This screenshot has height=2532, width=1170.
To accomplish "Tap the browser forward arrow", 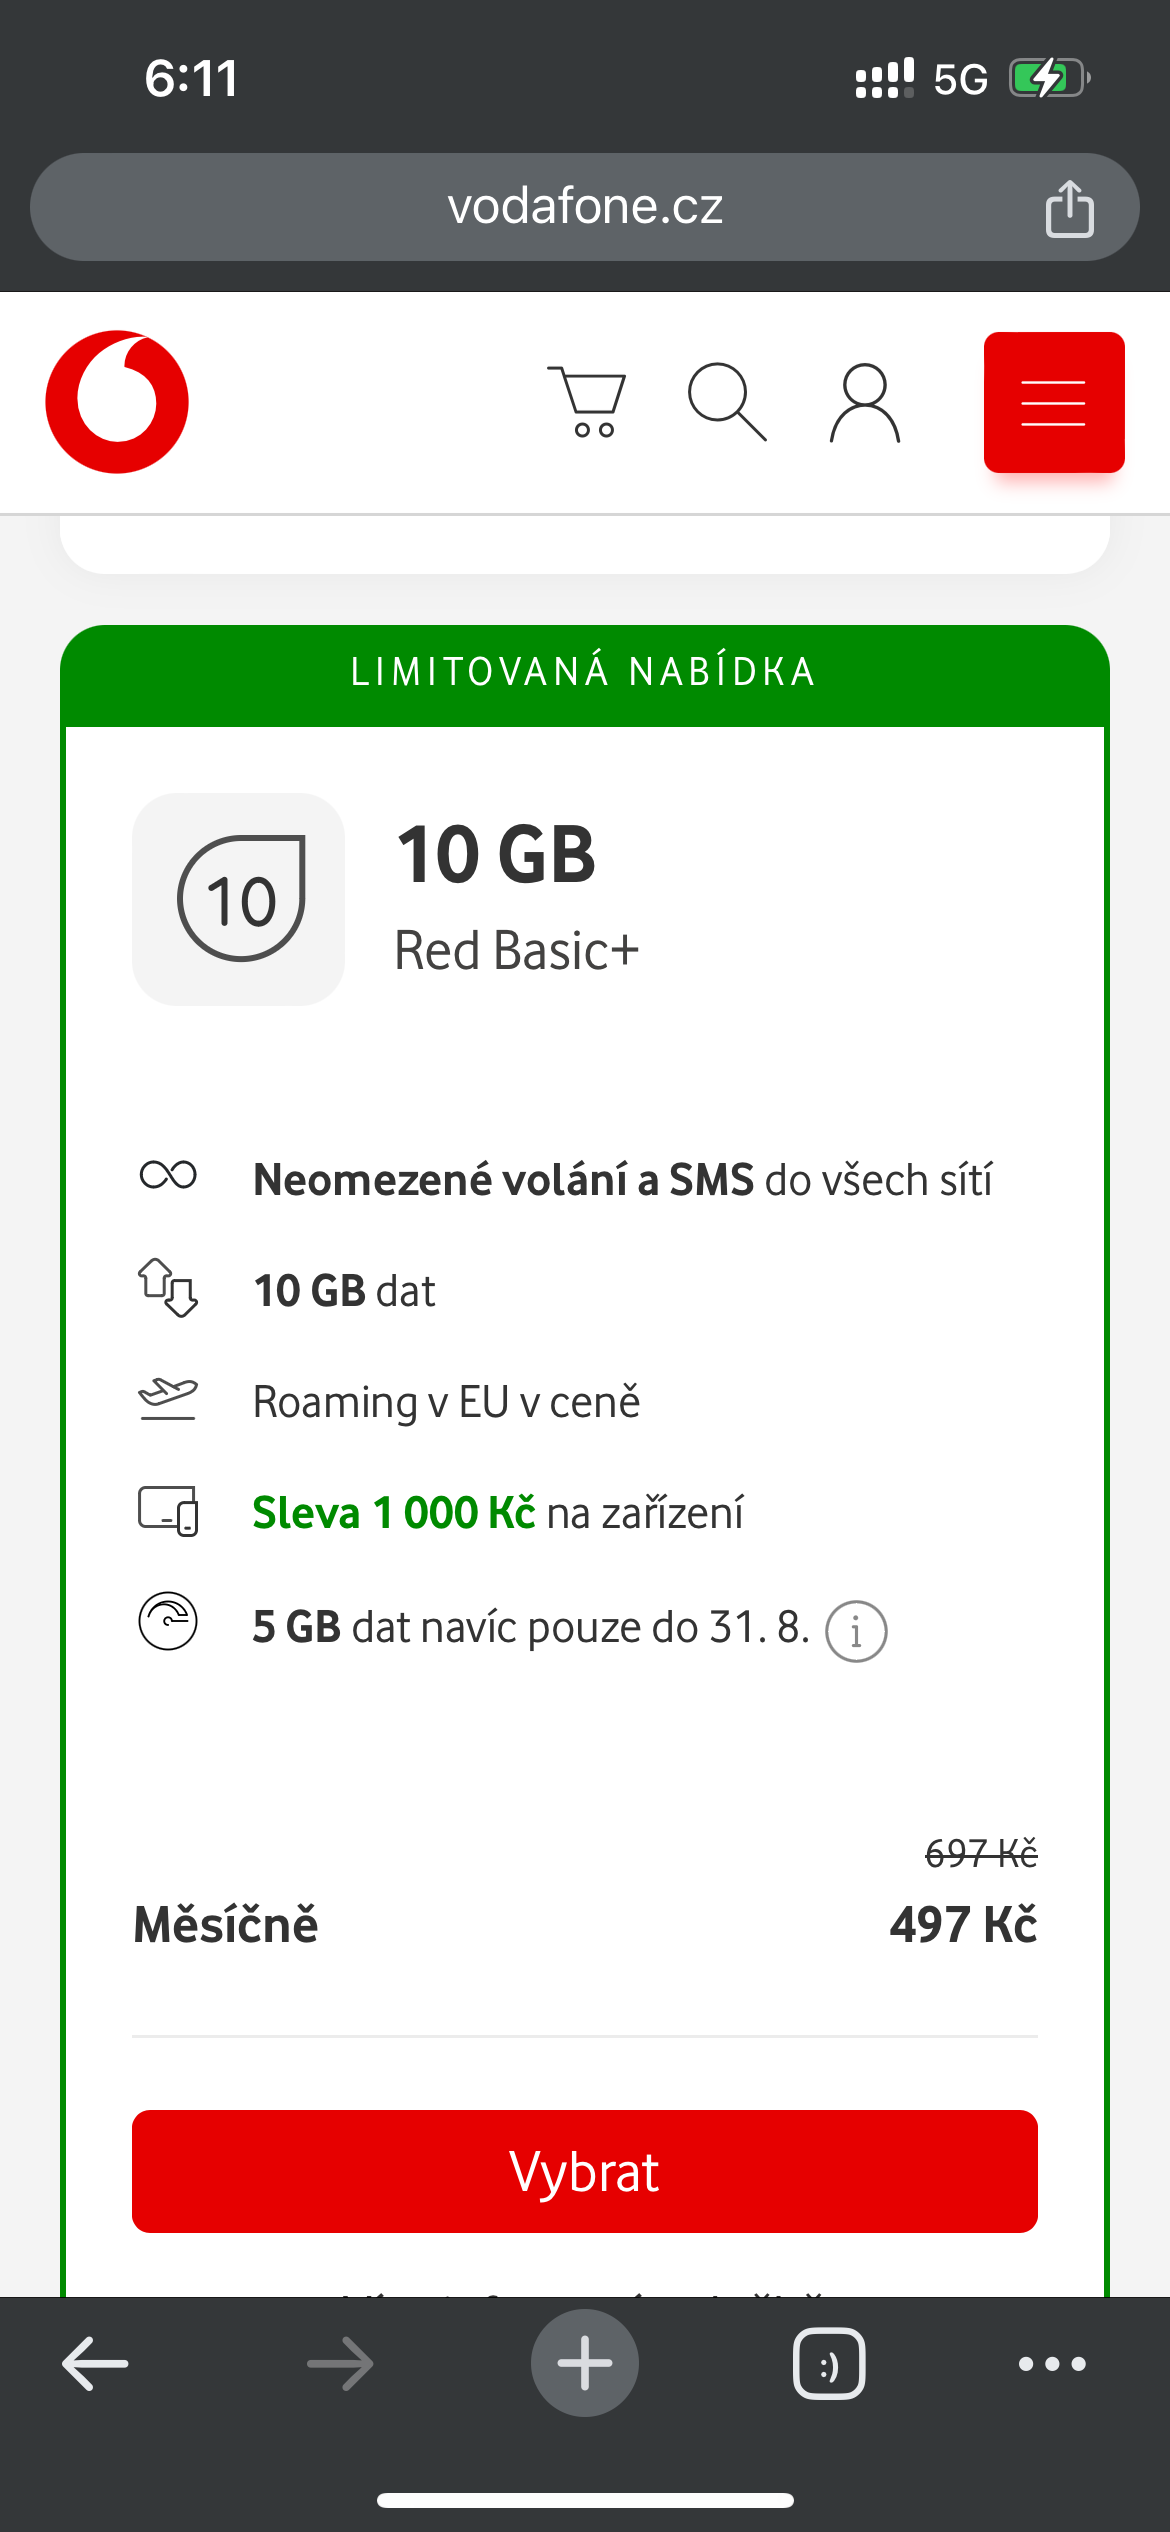I will pyautogui.click(x=340, y=2364).
